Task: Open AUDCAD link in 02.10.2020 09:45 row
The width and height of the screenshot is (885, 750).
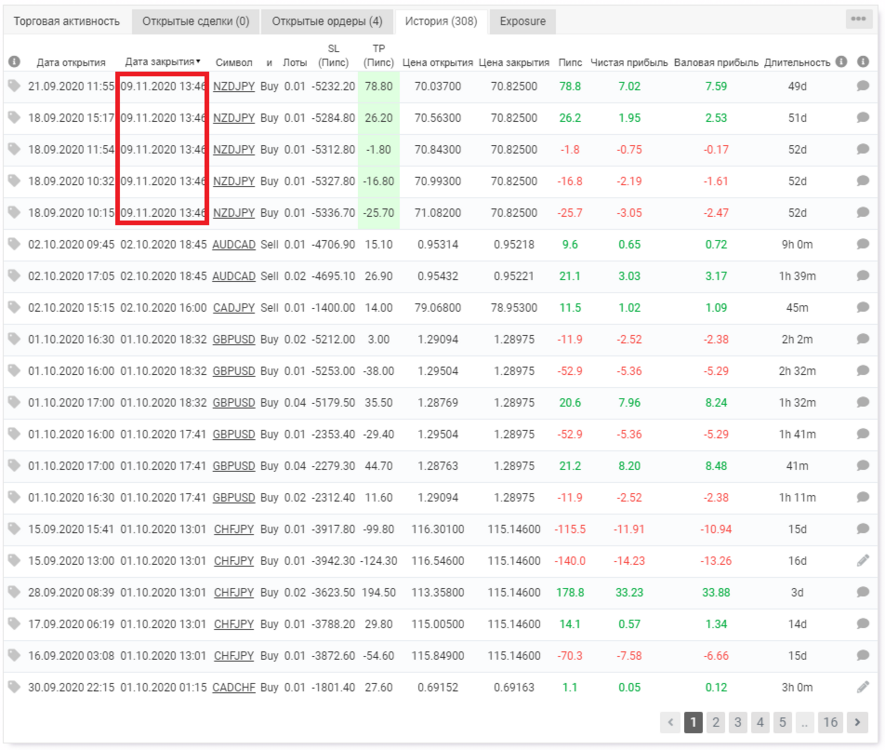Action: (234, 244)
